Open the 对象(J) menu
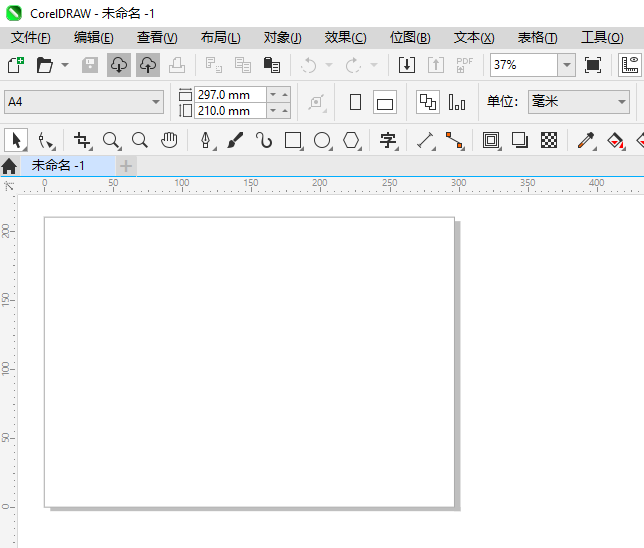 coord(283,38)
